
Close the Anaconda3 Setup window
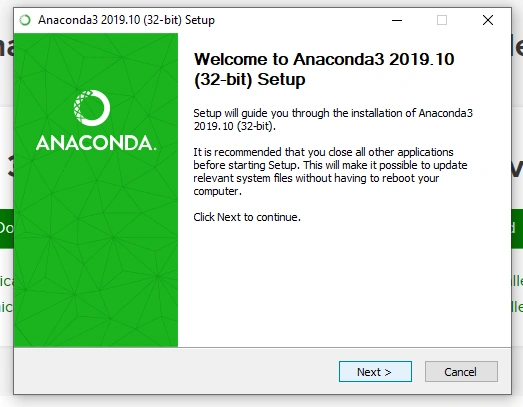(488, 20)
